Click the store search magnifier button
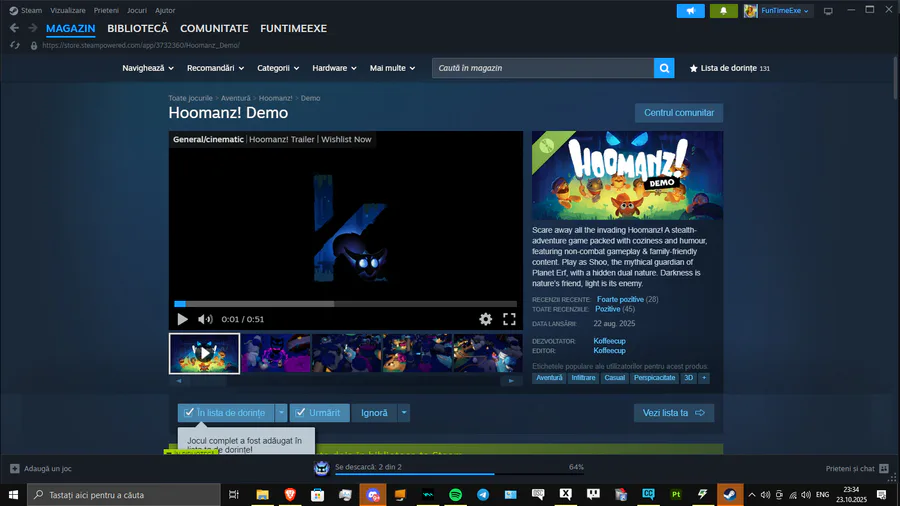Viewport: 900px width, 506px height. (664, 68)
